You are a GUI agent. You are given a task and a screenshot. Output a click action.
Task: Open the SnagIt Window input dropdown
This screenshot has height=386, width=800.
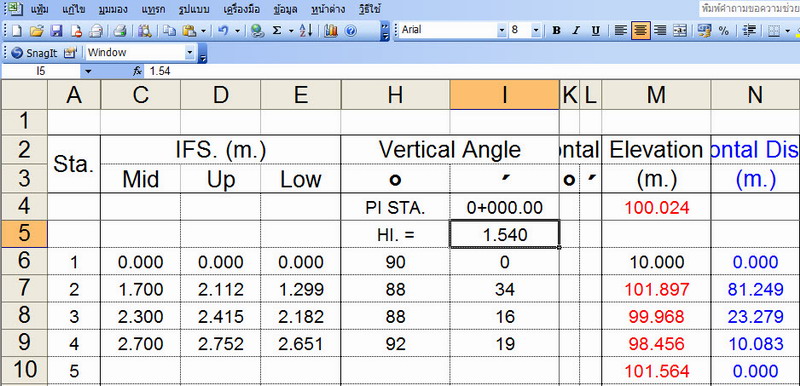190,53
